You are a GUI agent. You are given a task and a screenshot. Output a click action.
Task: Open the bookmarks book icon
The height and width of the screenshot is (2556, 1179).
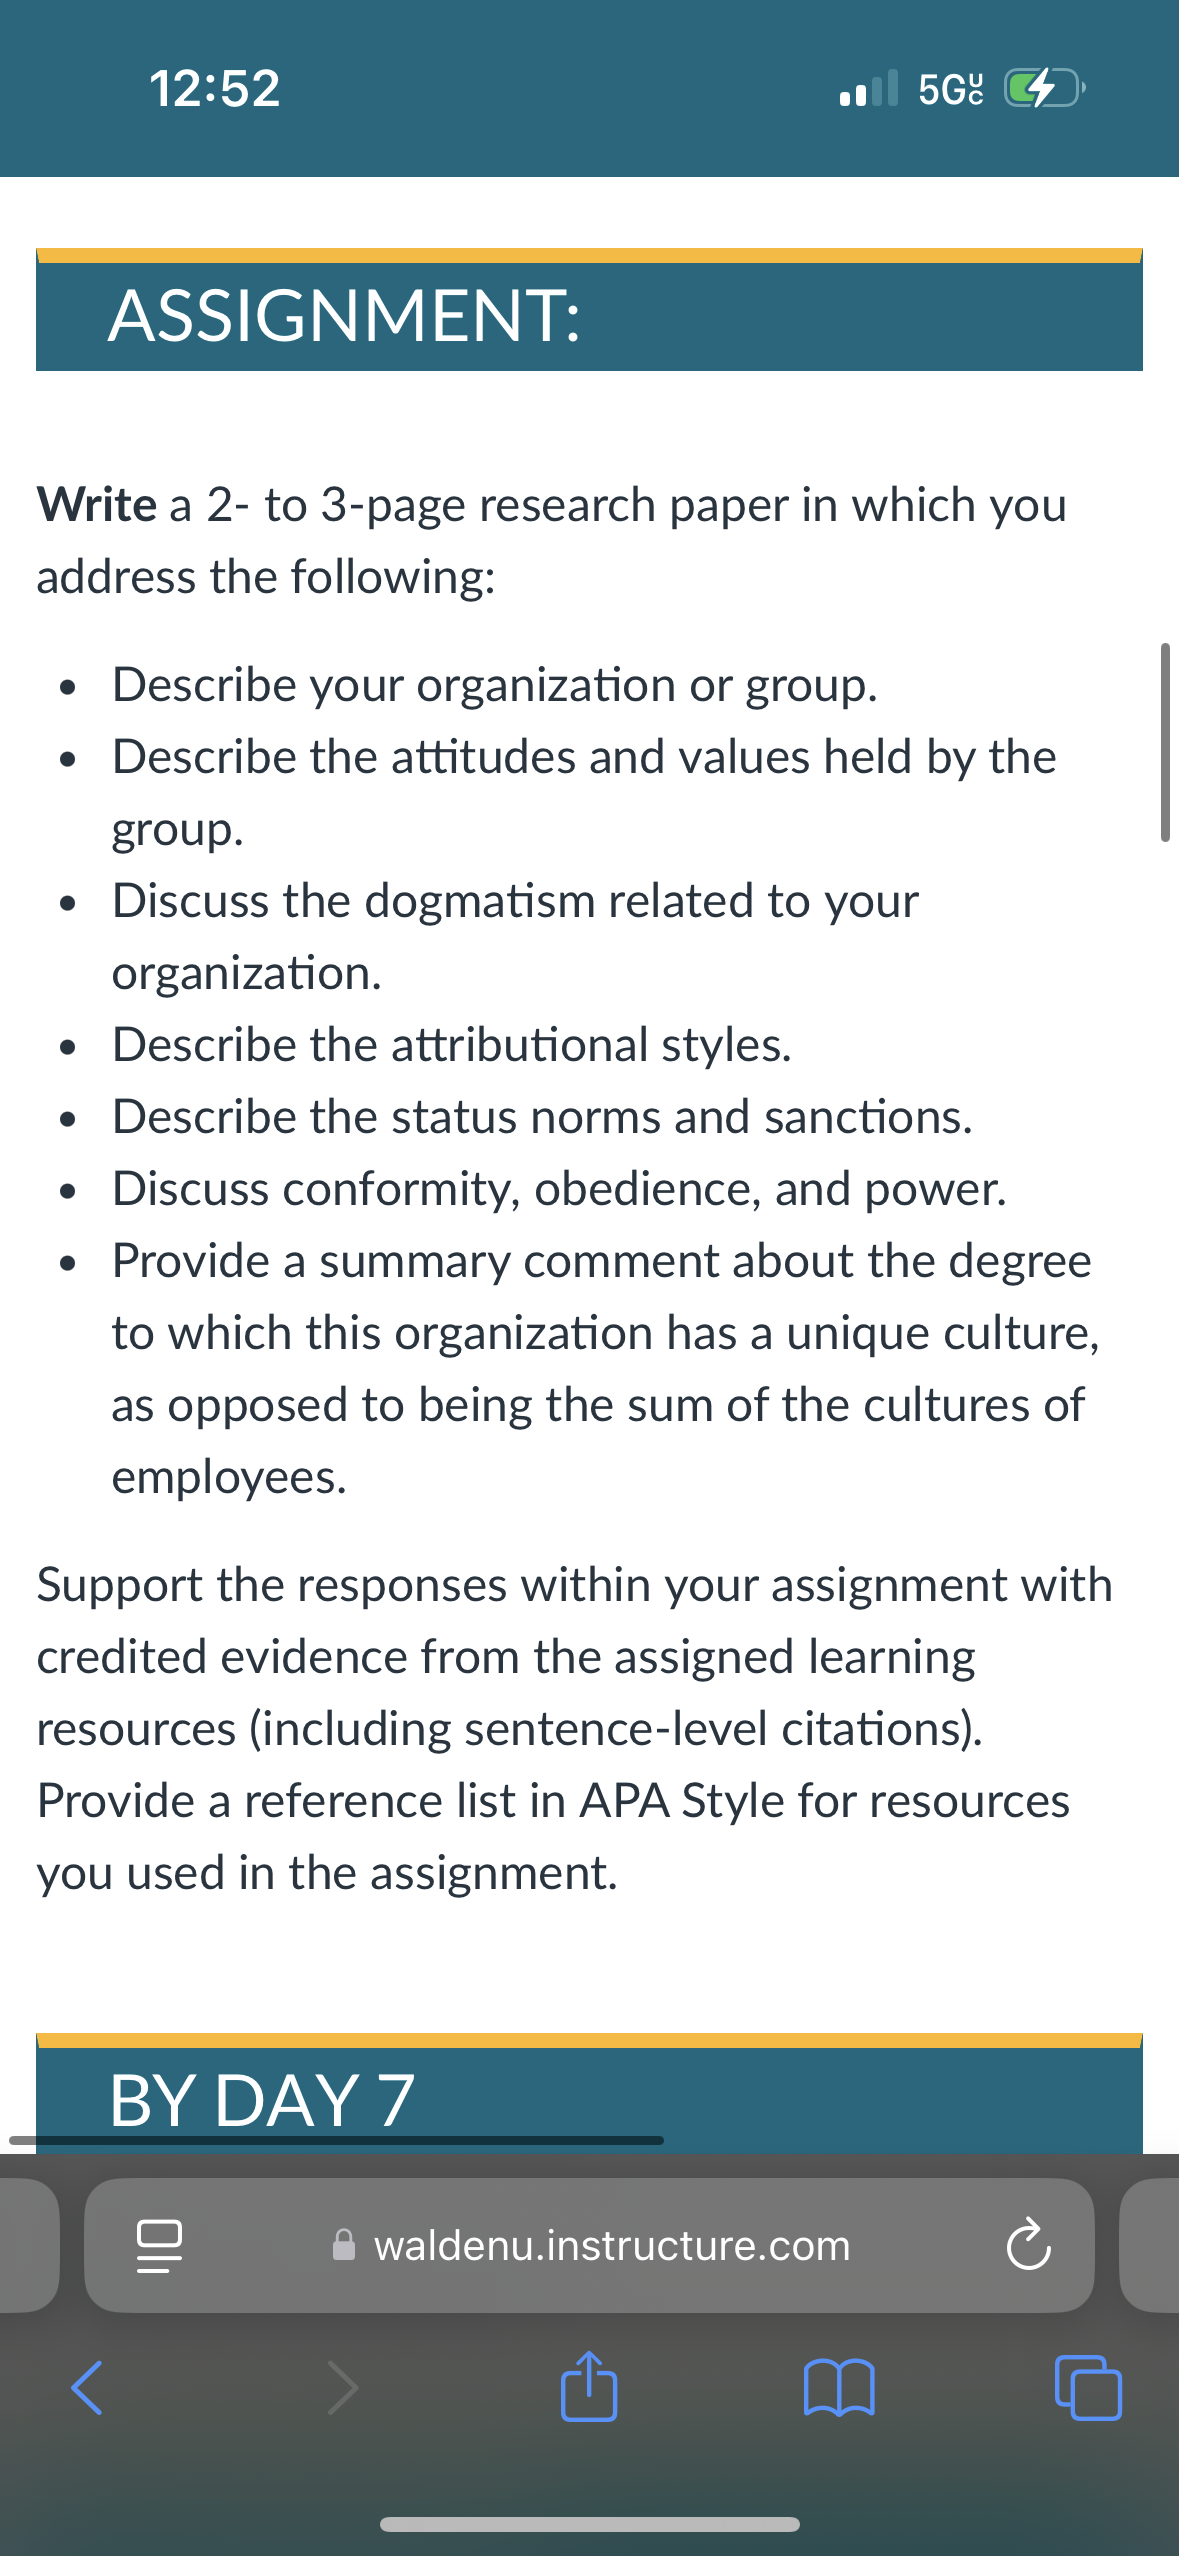(x=839, y=2388)
